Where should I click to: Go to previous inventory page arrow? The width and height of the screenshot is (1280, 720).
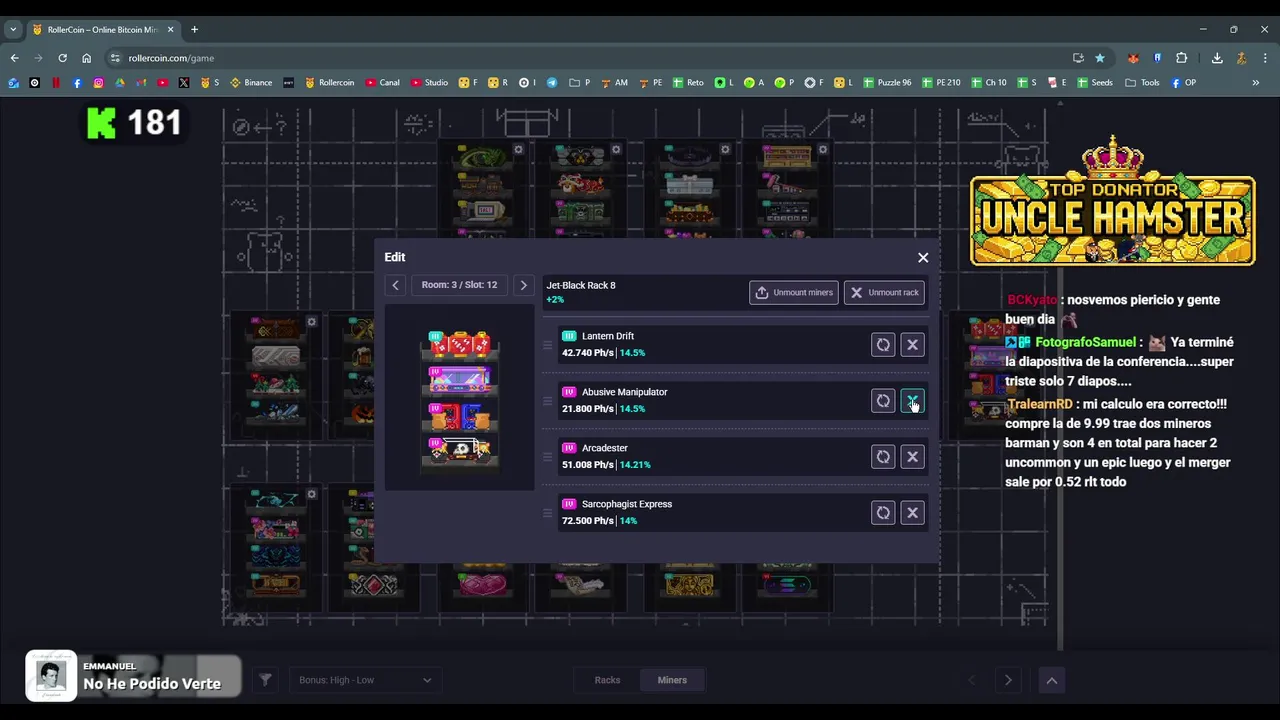(971, 680)
